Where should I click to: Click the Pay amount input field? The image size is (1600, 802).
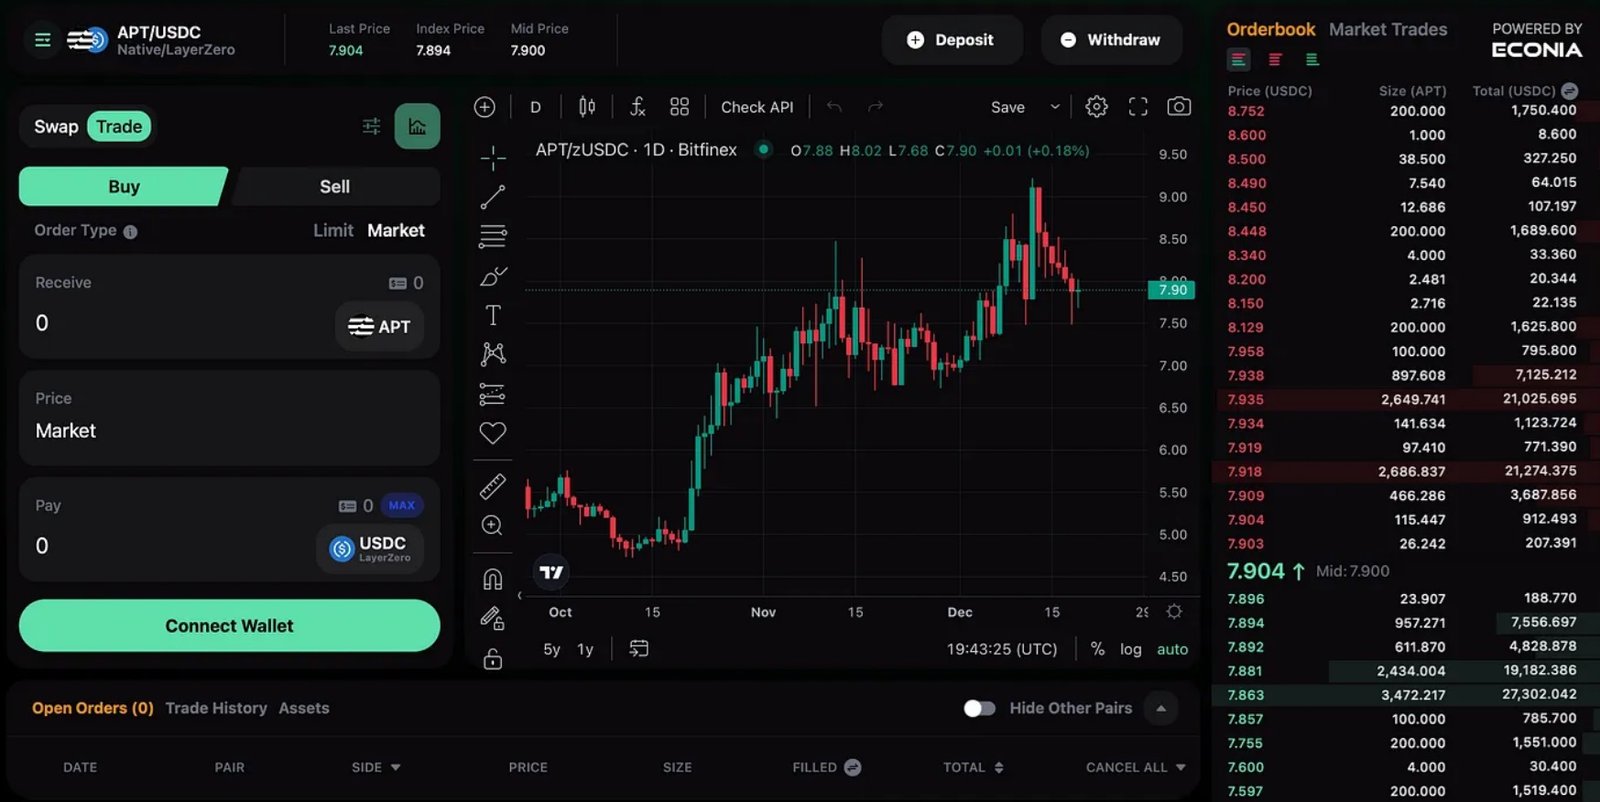pyautogui.click(x=170, y=546)
